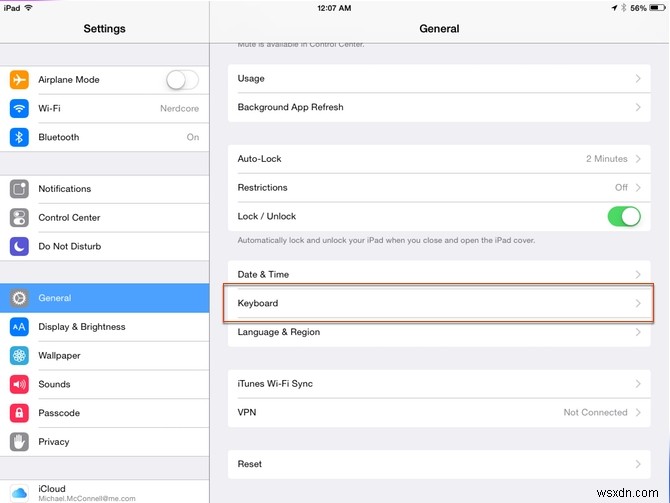Viewport: 670px width, 503px height.
Task: Tap the Control Center icon
Action: point(19,218)
